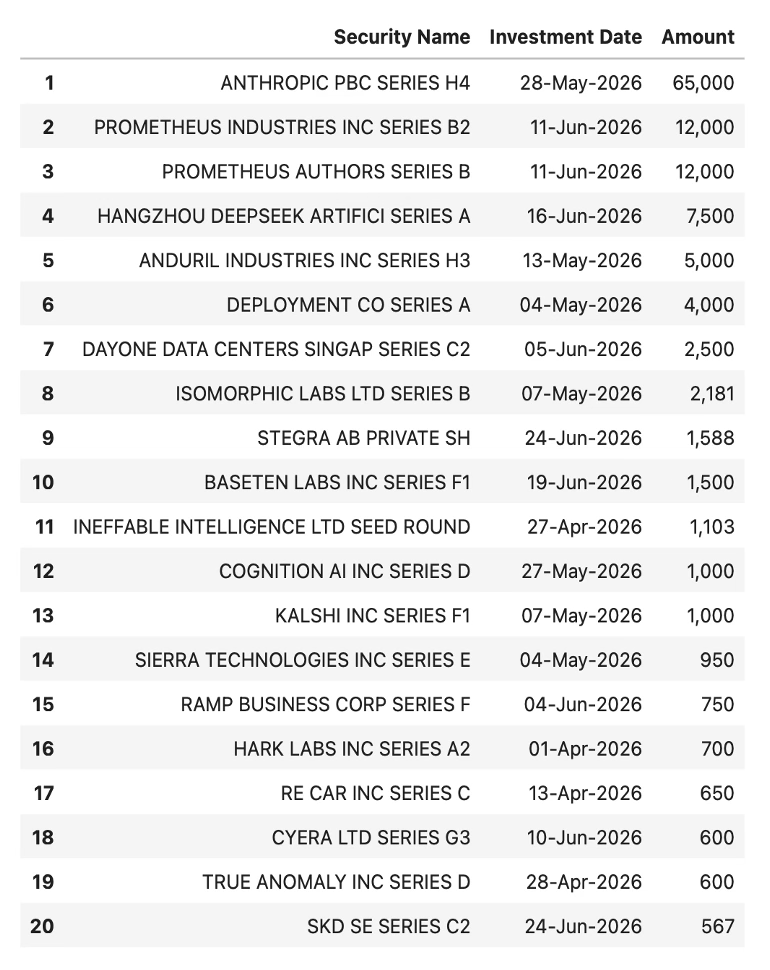Click the Investment Date column header
Image resolution: width=770 pixels, height=970 pixels.
pyautogui.click(x=565, y=37)
